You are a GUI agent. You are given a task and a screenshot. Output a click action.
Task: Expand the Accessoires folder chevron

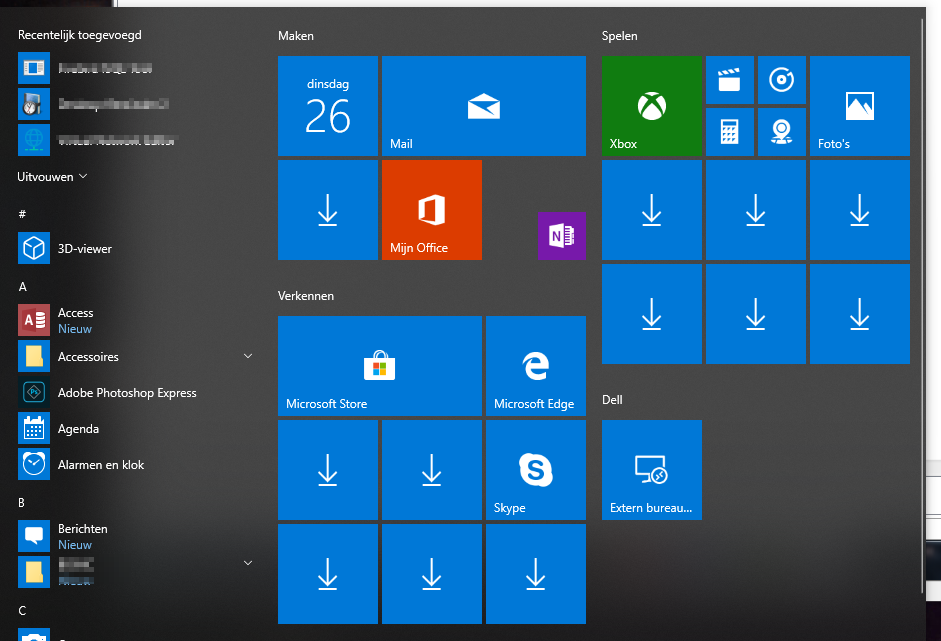pyautogui.click(x=248, y=356)
